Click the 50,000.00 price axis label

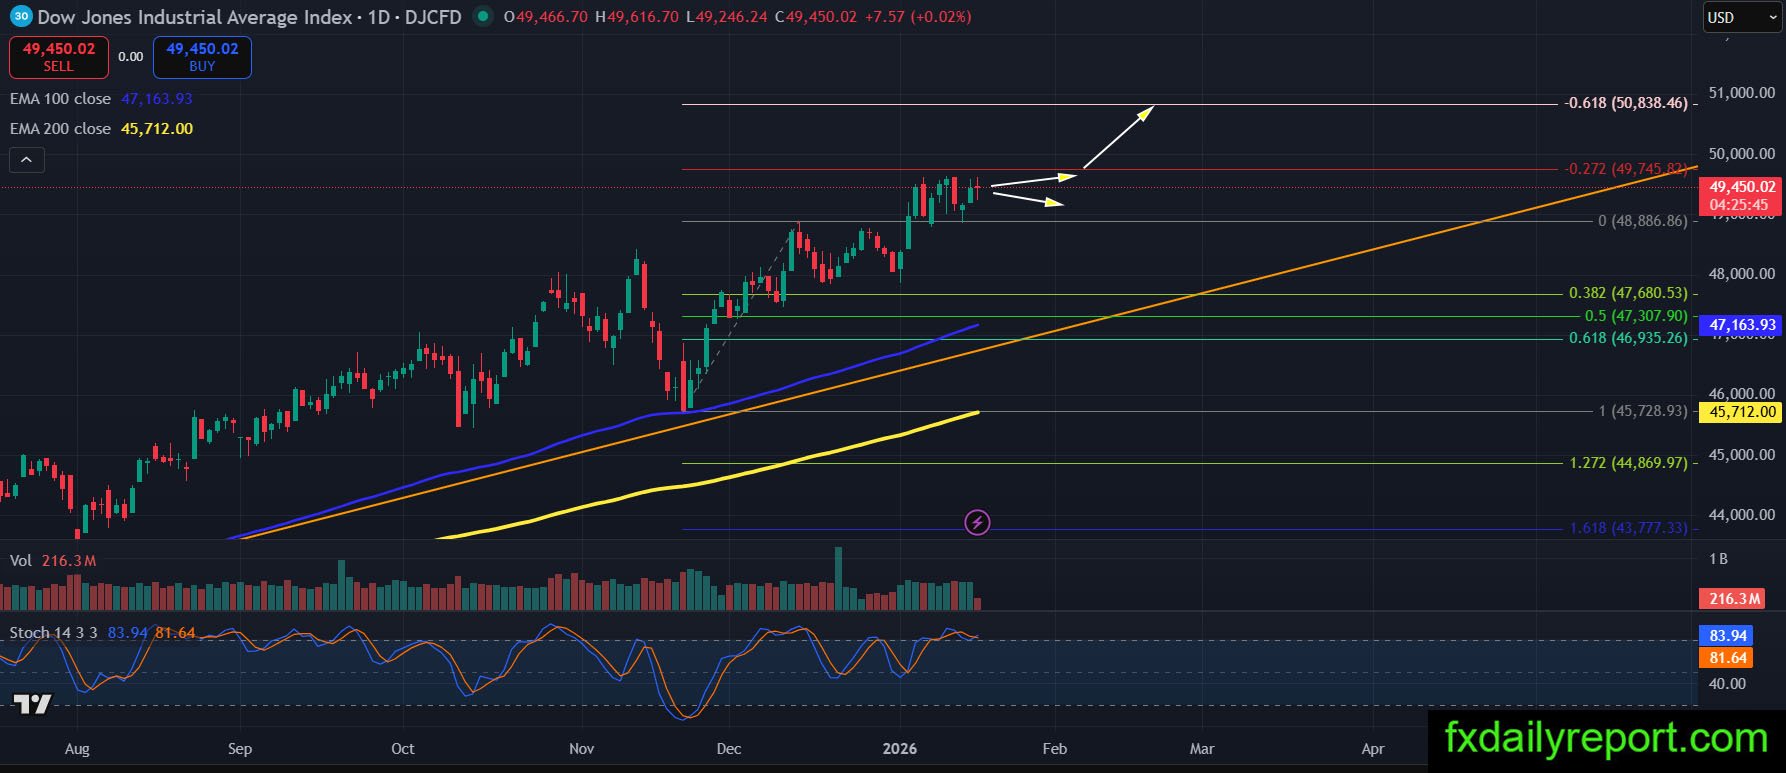(x=1742, y=154)
